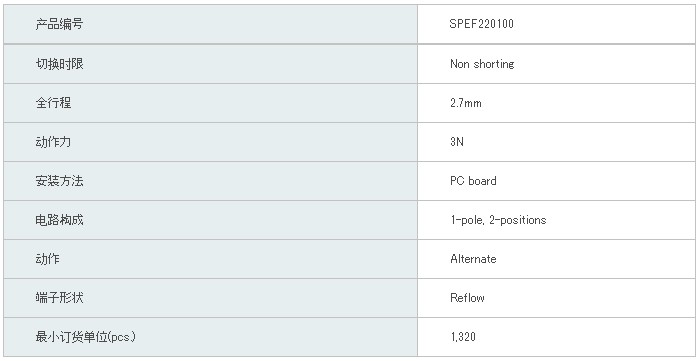This screenshot has width=700, height=361.
Task: Click the Non shorting value
Action: pos(482,64)
